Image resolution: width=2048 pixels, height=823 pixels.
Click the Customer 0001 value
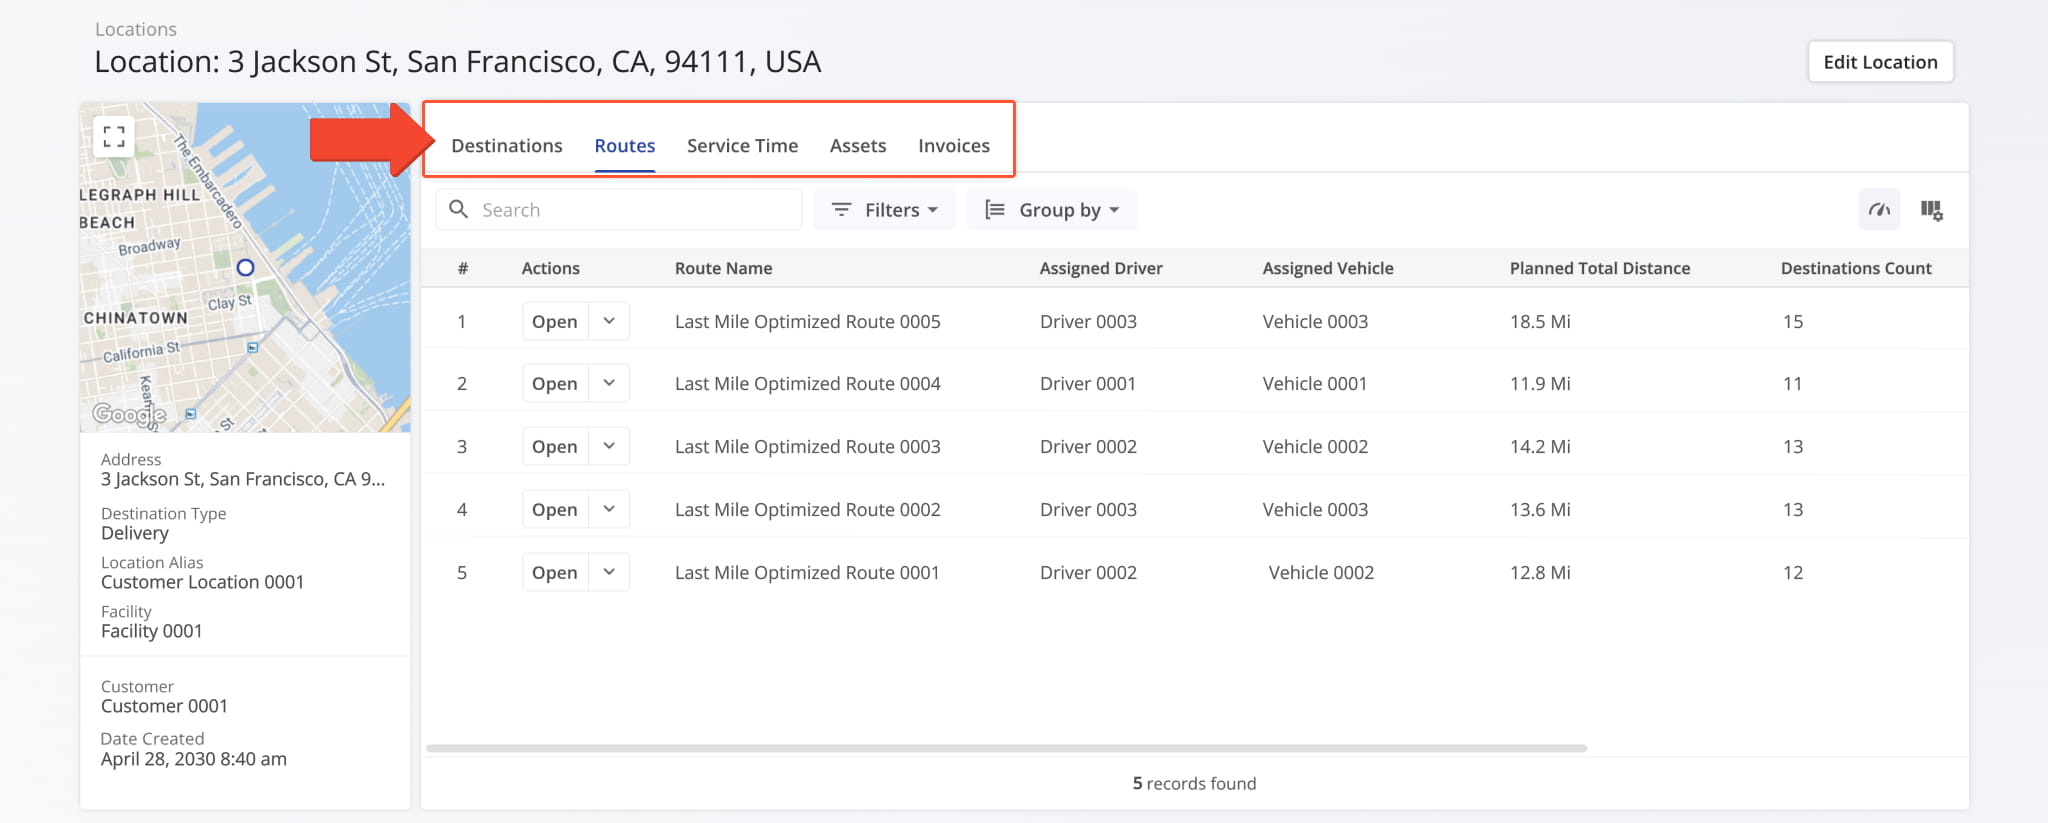click(x=164, y=706)
